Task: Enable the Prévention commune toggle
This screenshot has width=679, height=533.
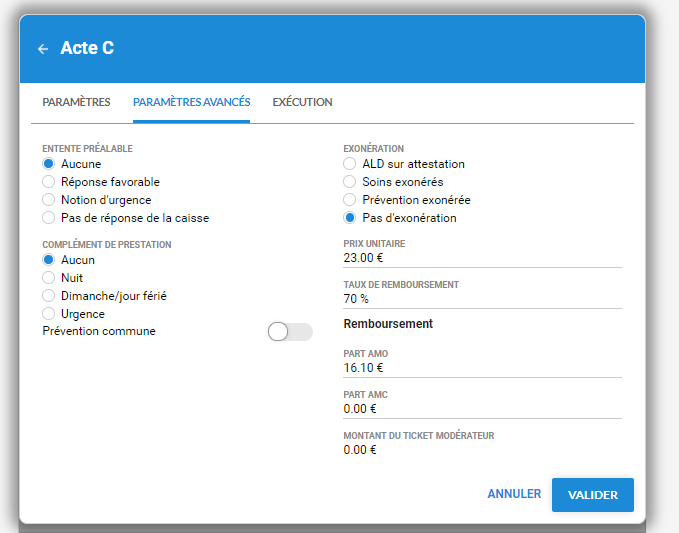Action: point(289,332)
